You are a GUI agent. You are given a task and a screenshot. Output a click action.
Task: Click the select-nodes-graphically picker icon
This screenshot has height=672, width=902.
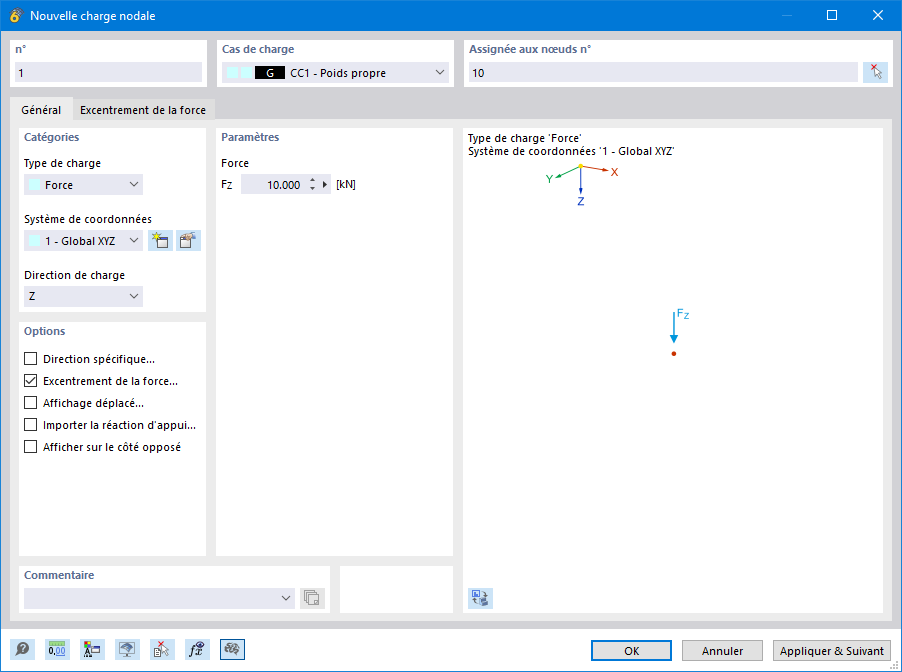coord(875,72)
